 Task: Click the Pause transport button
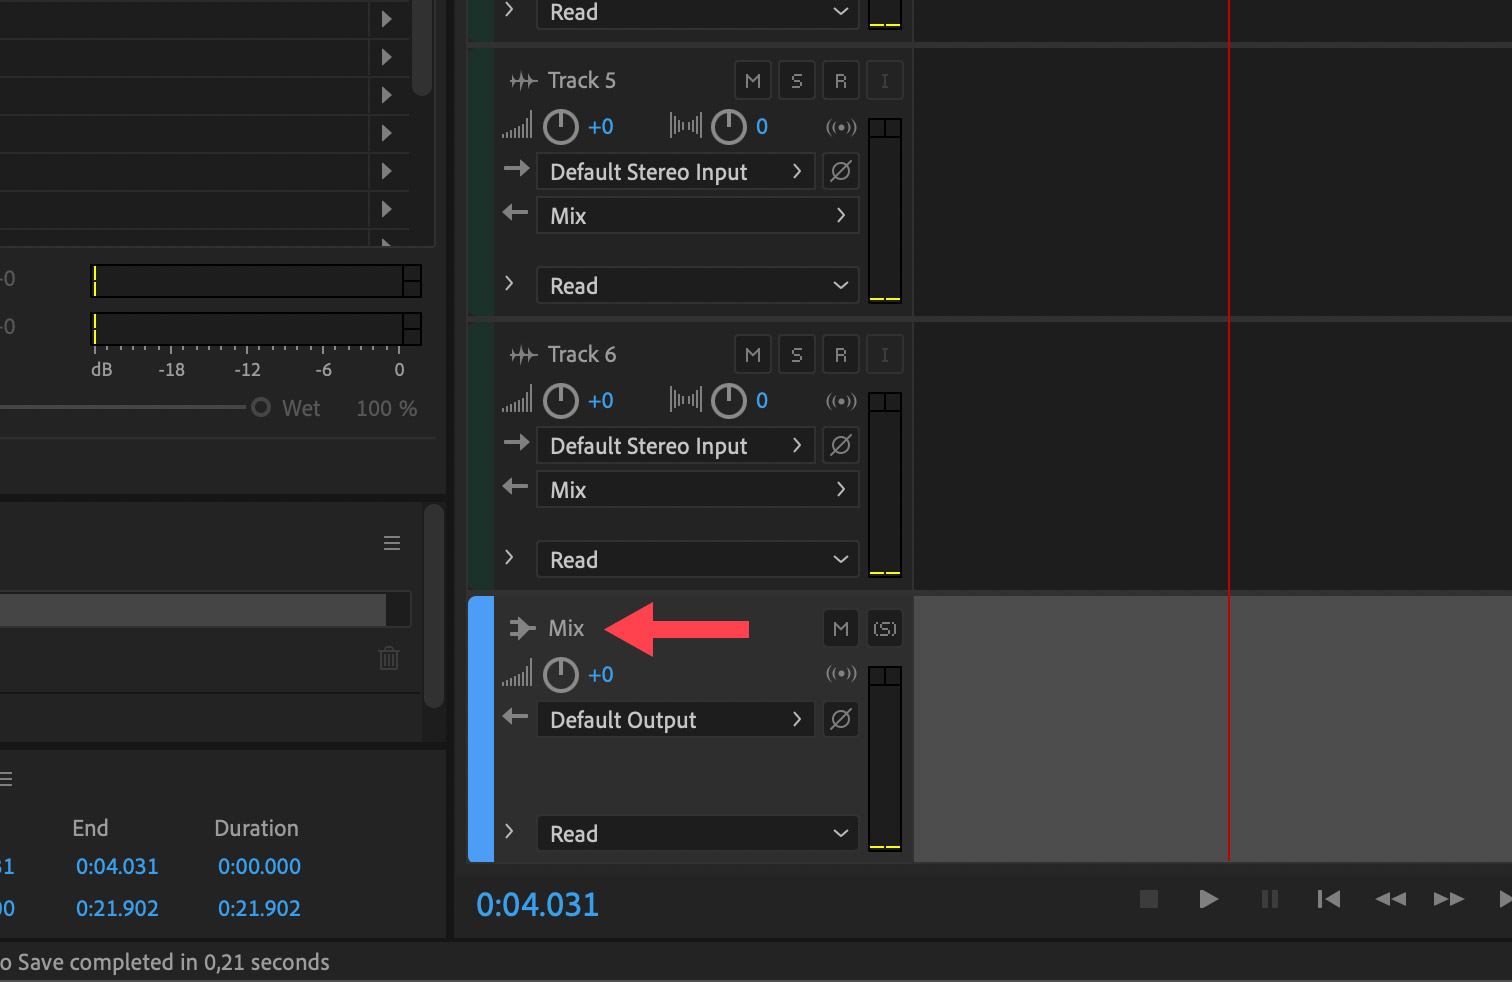click(1269, 899)
